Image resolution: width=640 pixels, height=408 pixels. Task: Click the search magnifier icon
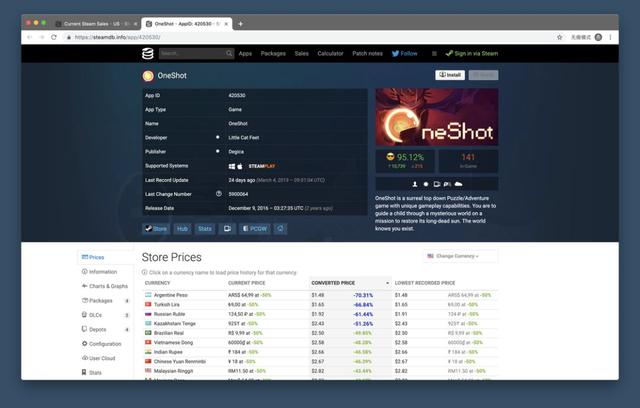226,54
